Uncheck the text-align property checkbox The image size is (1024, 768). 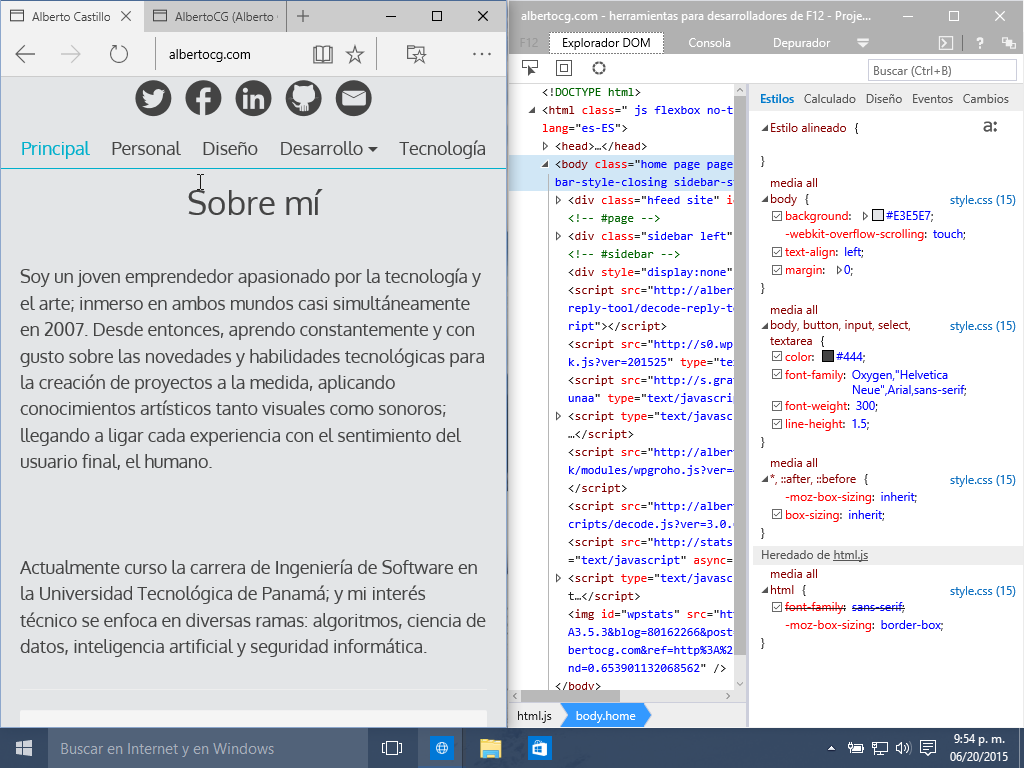(777, 252)
